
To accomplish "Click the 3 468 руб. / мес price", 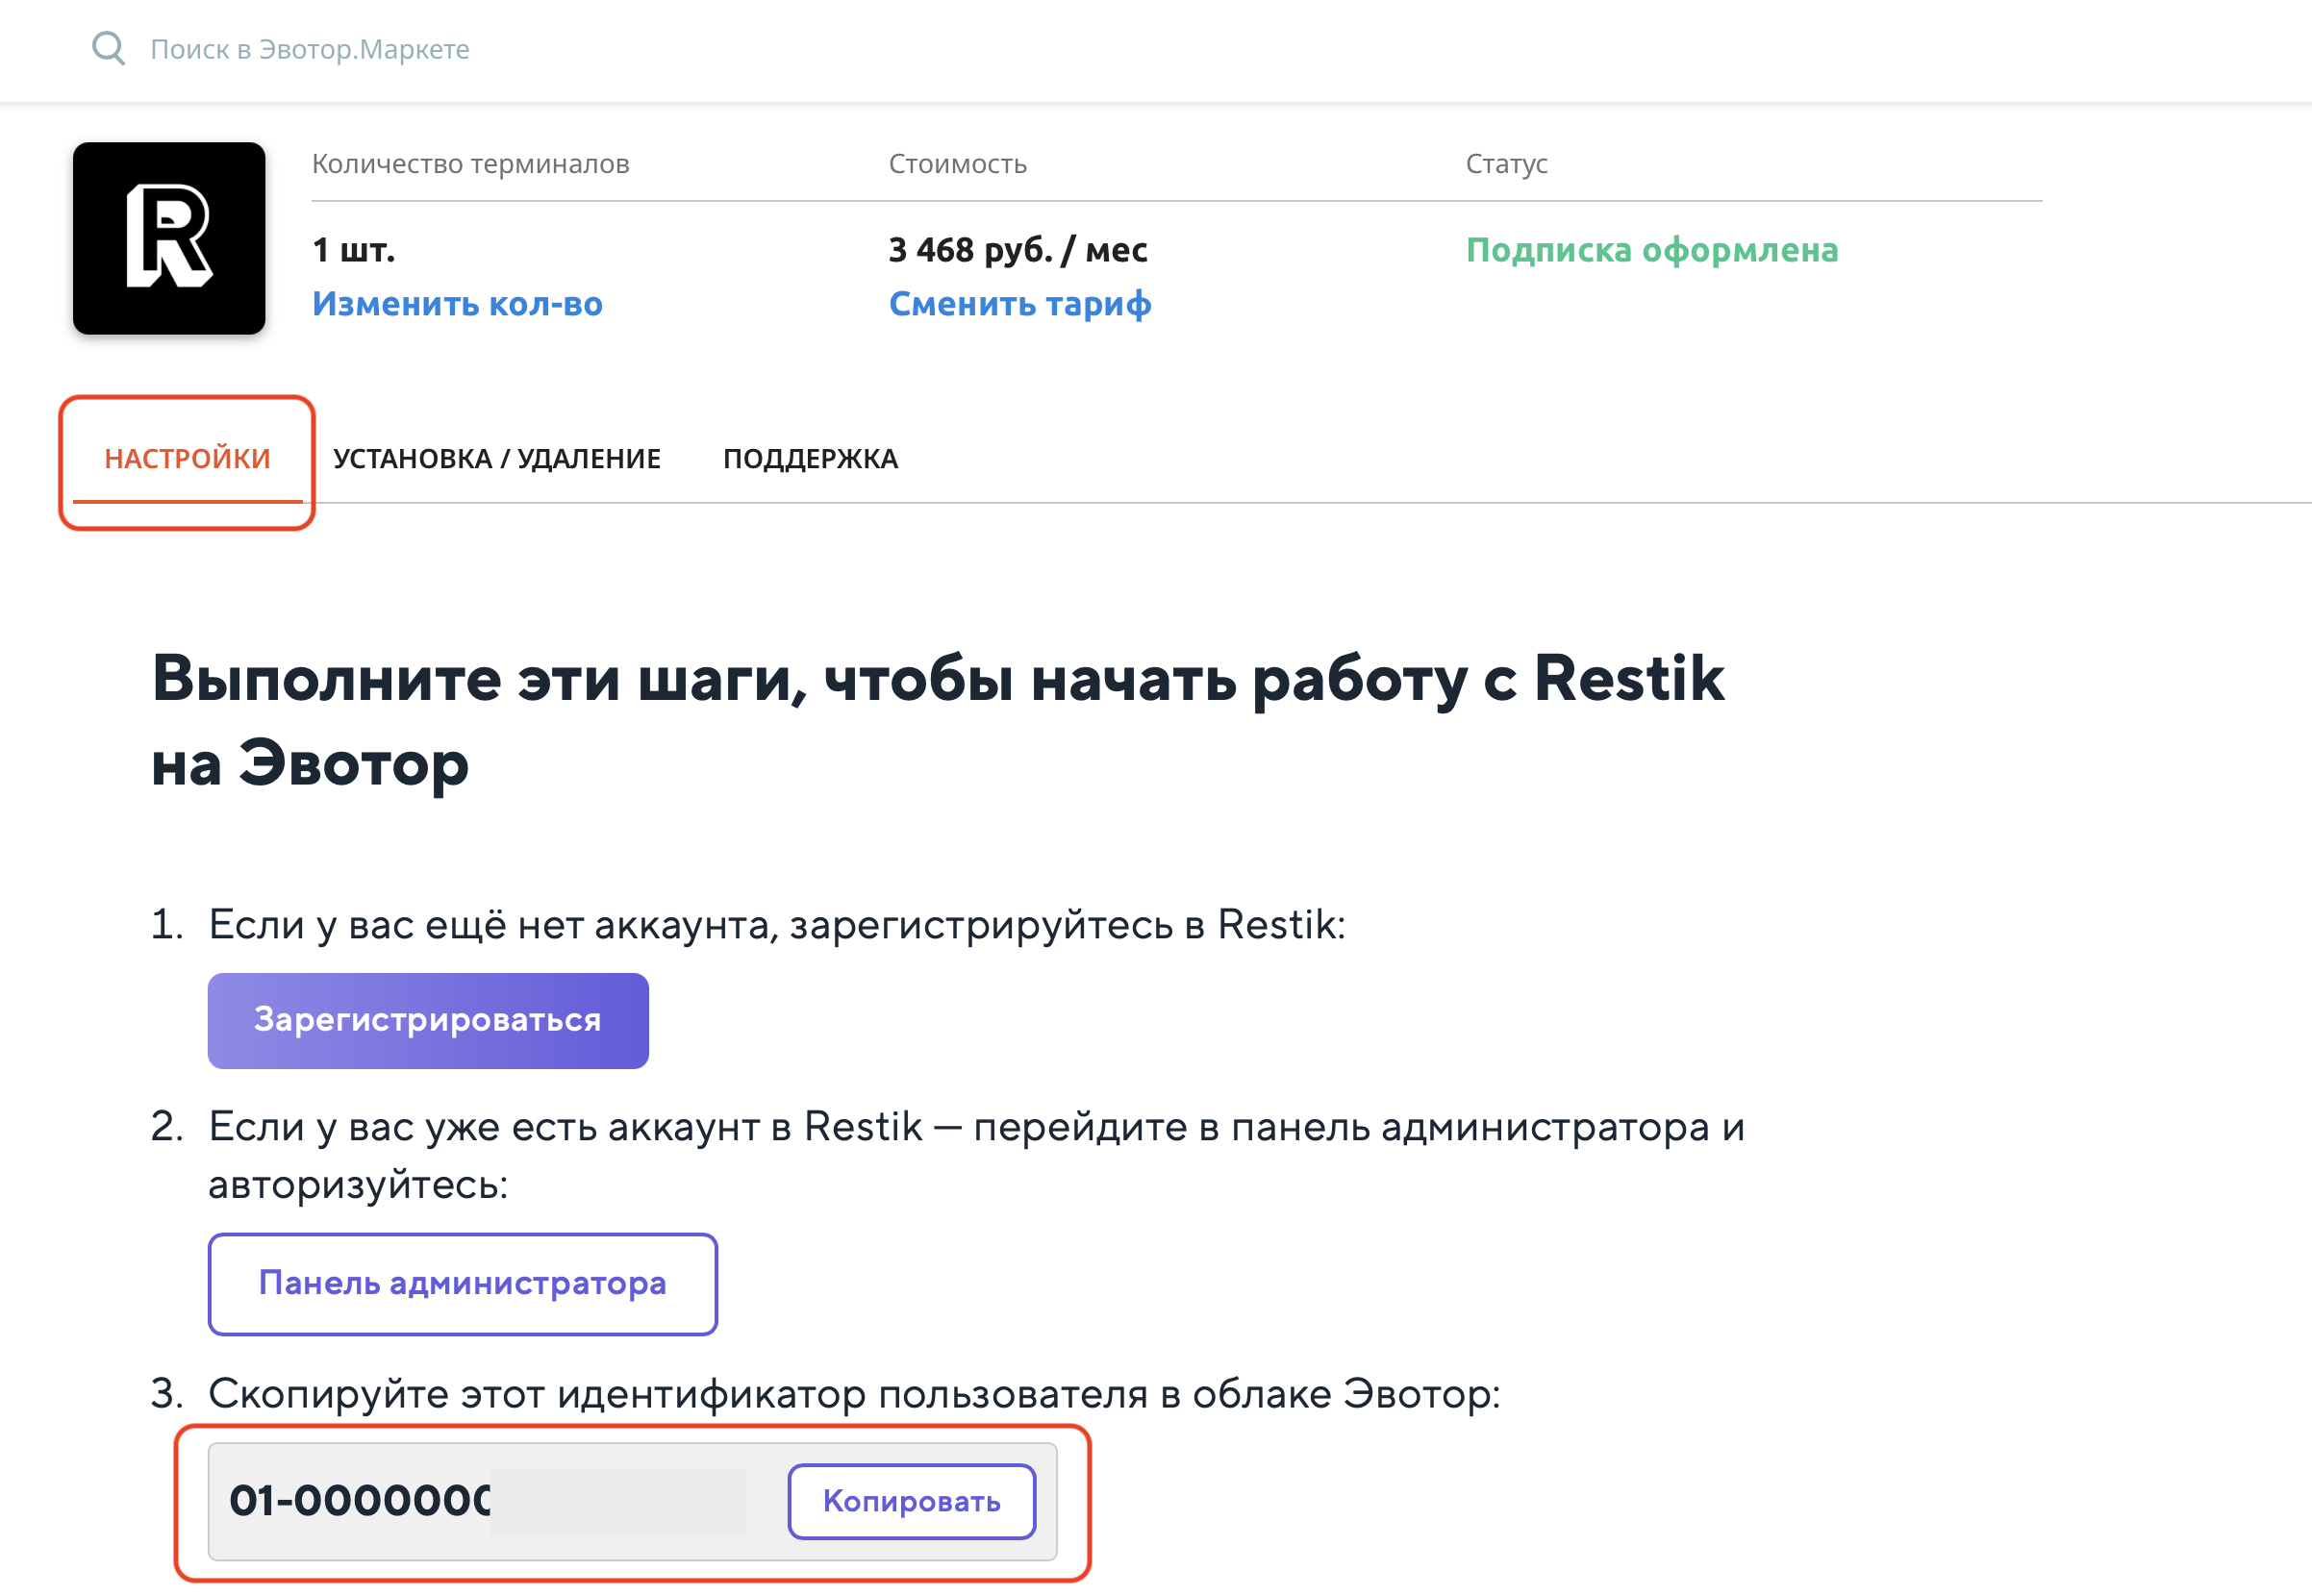I will pos(1017,249).
